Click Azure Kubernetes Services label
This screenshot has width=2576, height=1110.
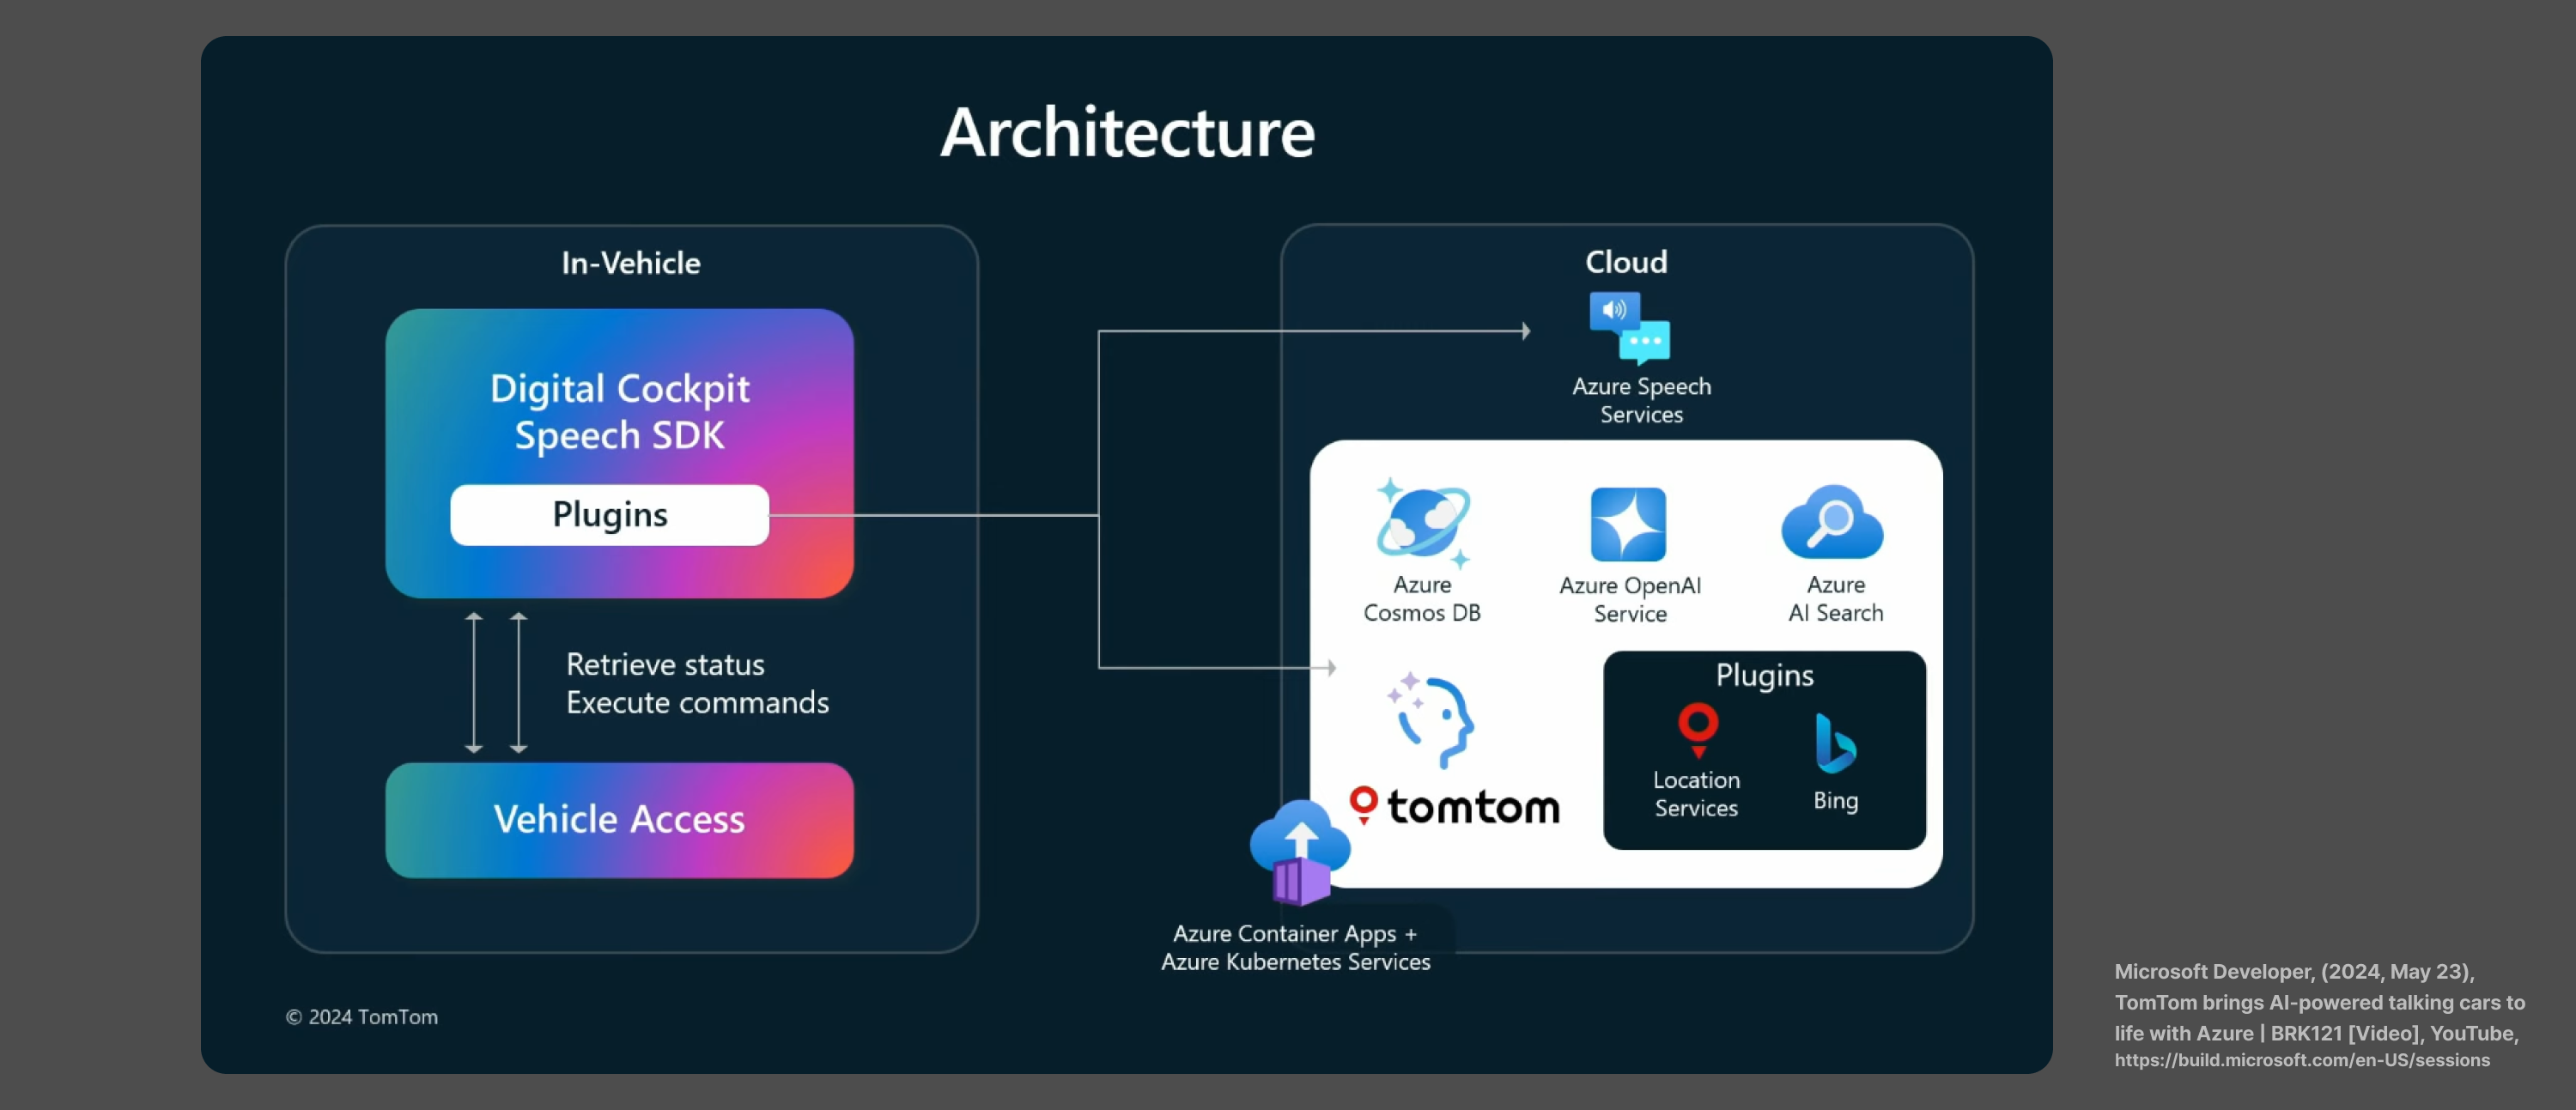click(1295, 962)
